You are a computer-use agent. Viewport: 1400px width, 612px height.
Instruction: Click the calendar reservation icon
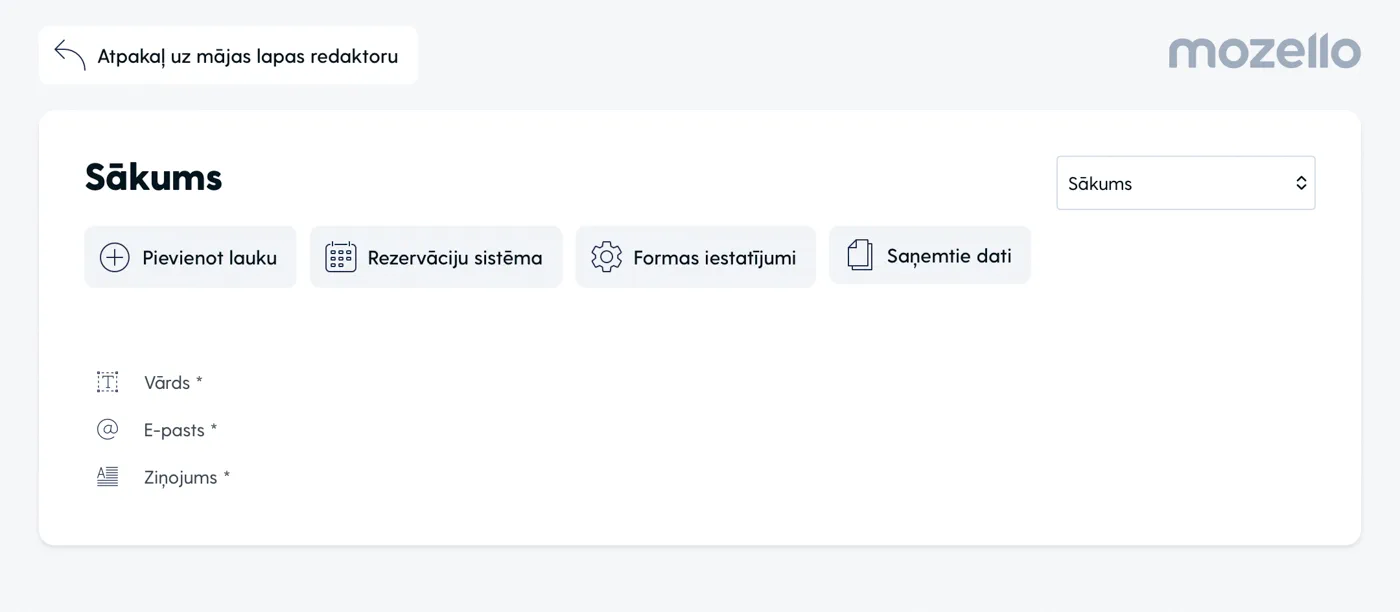341,257
